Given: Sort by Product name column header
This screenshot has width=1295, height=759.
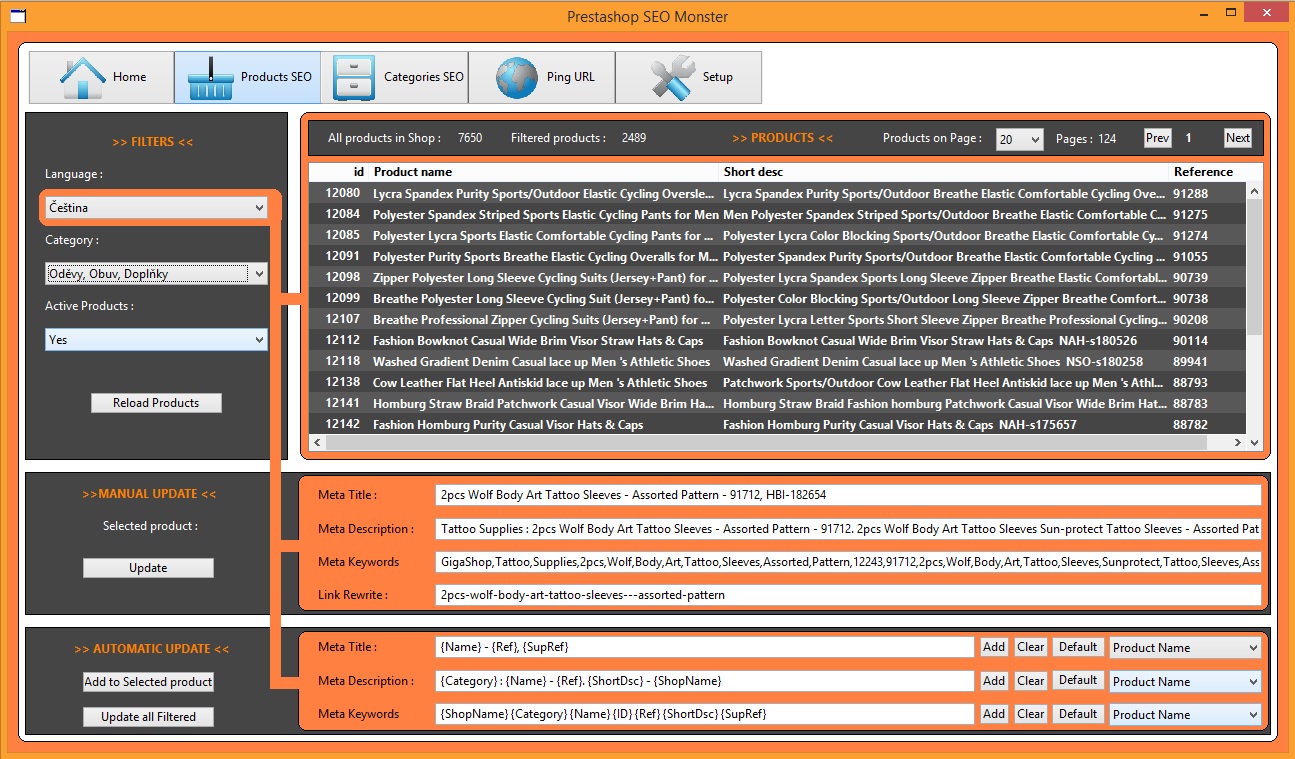Looking at the screenshot, I should pyautogui.click(x=545, y=172).
